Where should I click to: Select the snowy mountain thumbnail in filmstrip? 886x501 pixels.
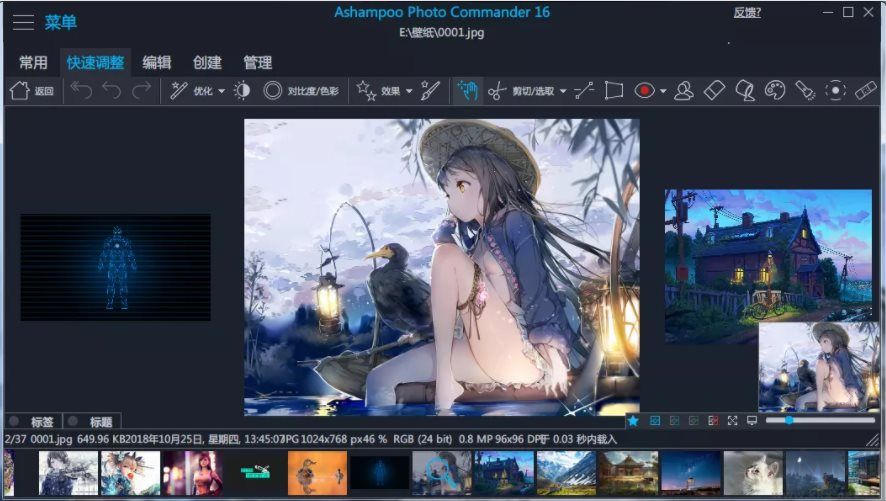click(566, 473)
